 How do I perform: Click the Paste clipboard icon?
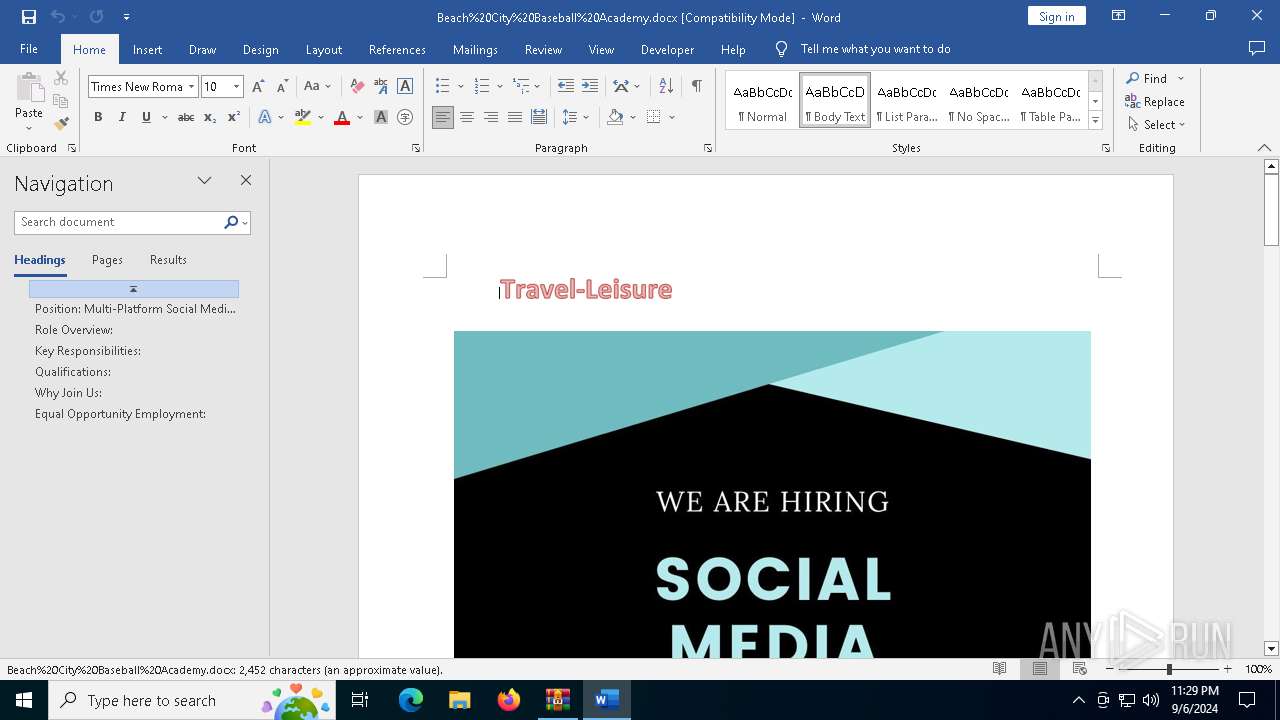29,88
